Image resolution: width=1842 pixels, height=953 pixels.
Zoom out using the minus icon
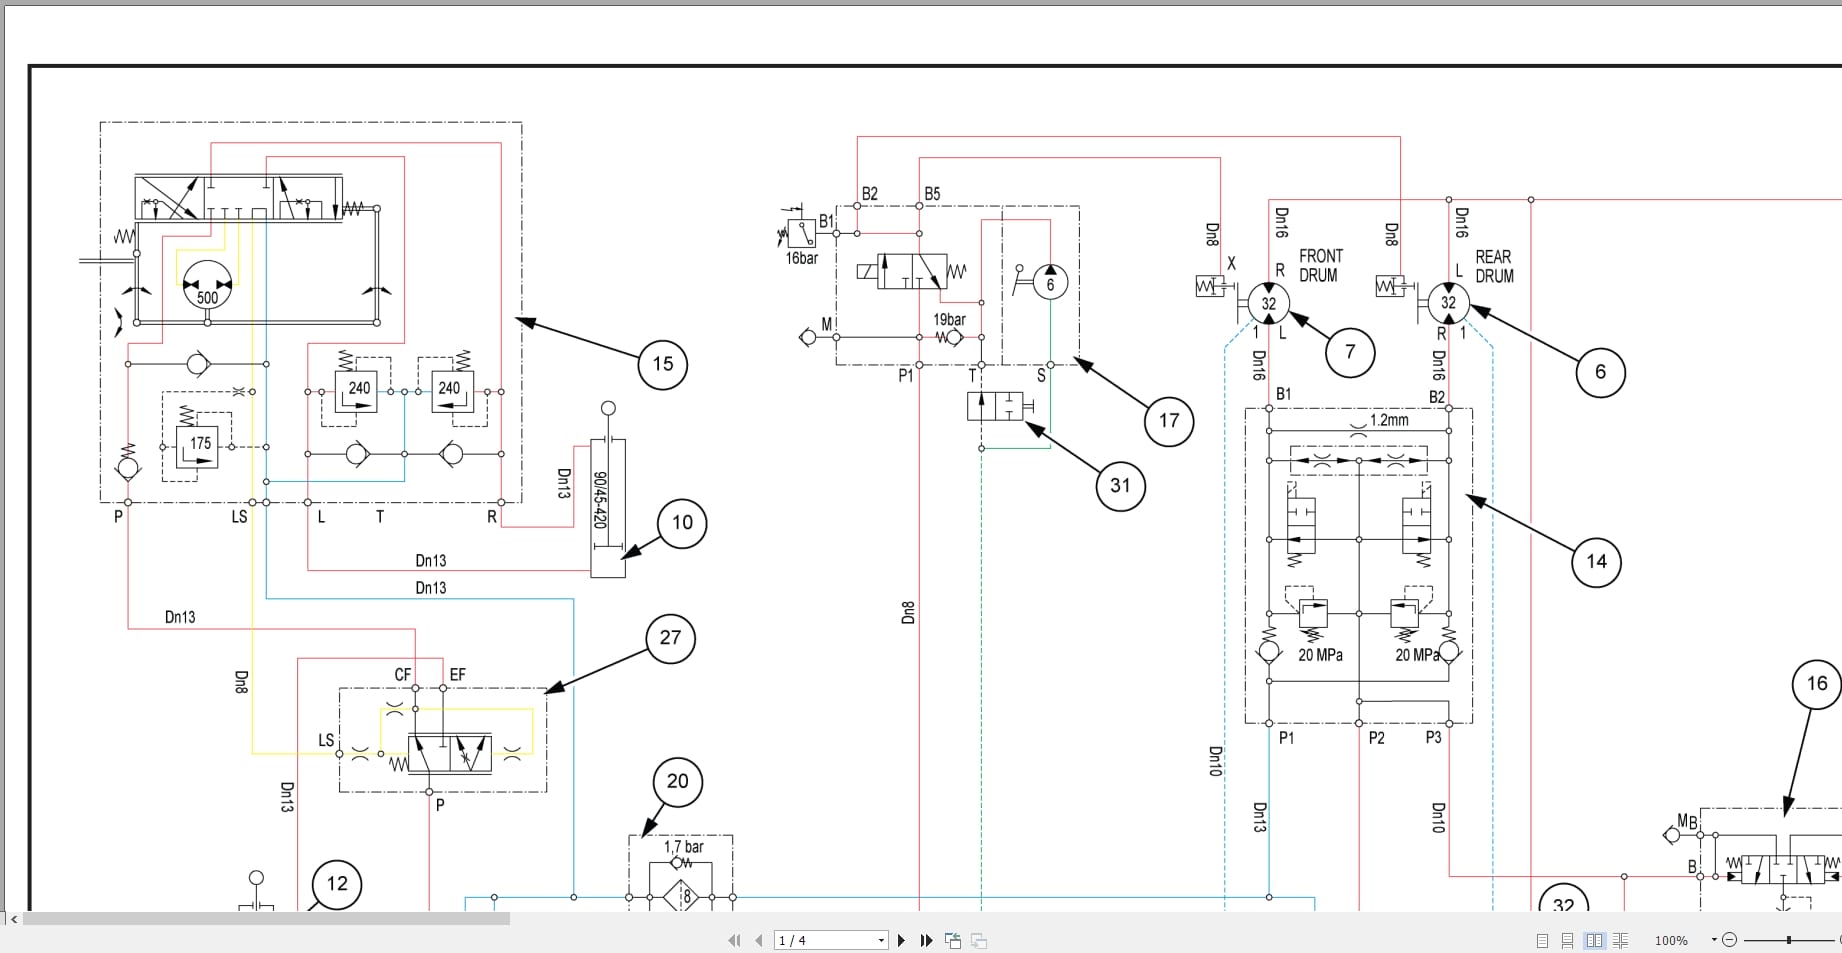pos(1728,940)
